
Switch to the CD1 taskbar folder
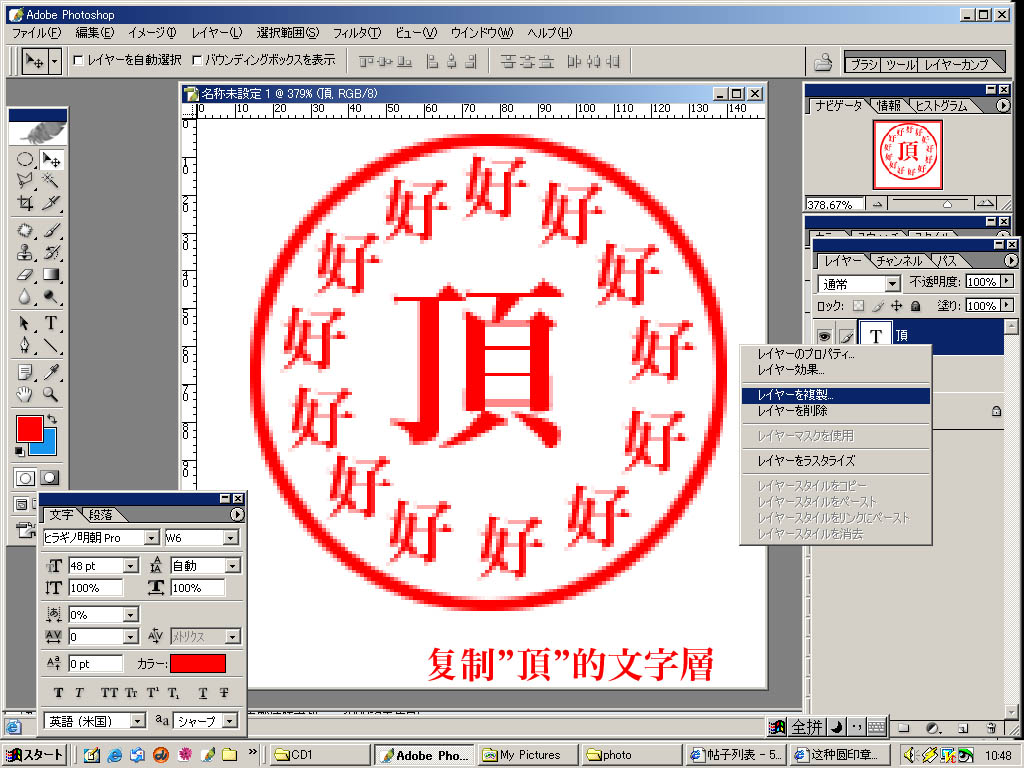pos(319,755)
